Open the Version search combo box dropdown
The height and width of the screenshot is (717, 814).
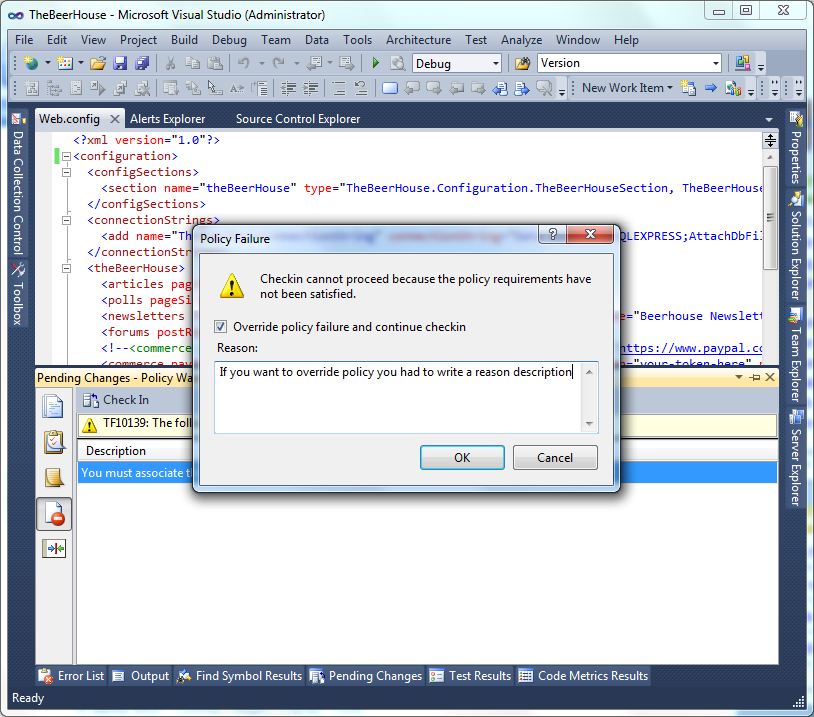716,63
